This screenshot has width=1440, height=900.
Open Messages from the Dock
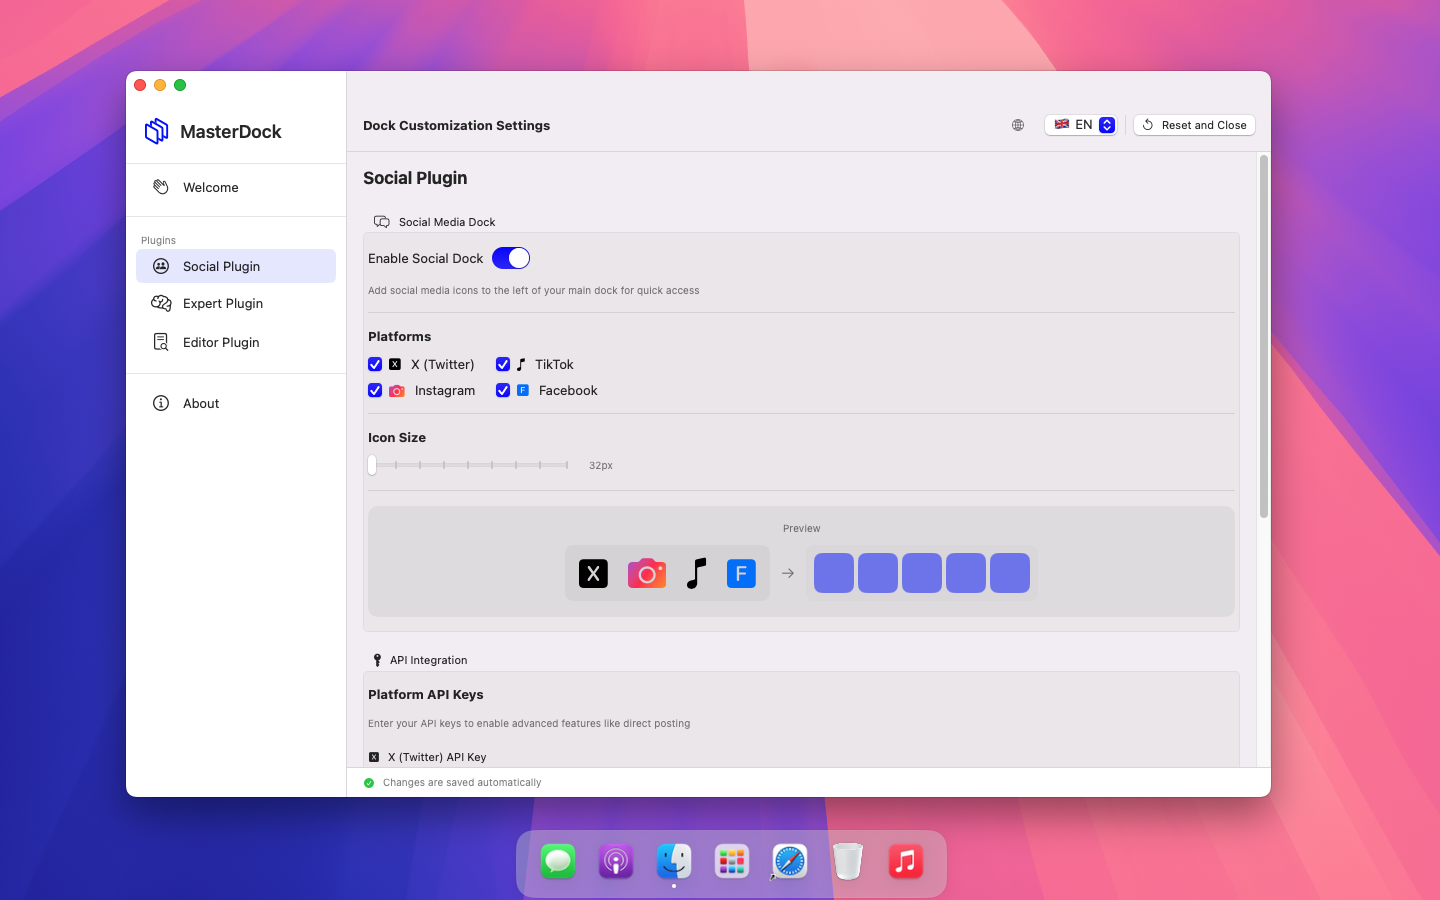point(558,861)
